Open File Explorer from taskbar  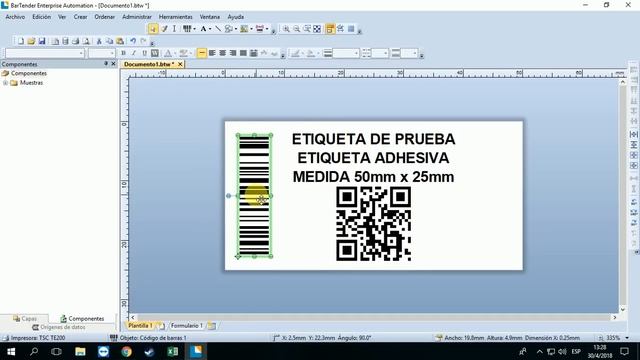80,351
